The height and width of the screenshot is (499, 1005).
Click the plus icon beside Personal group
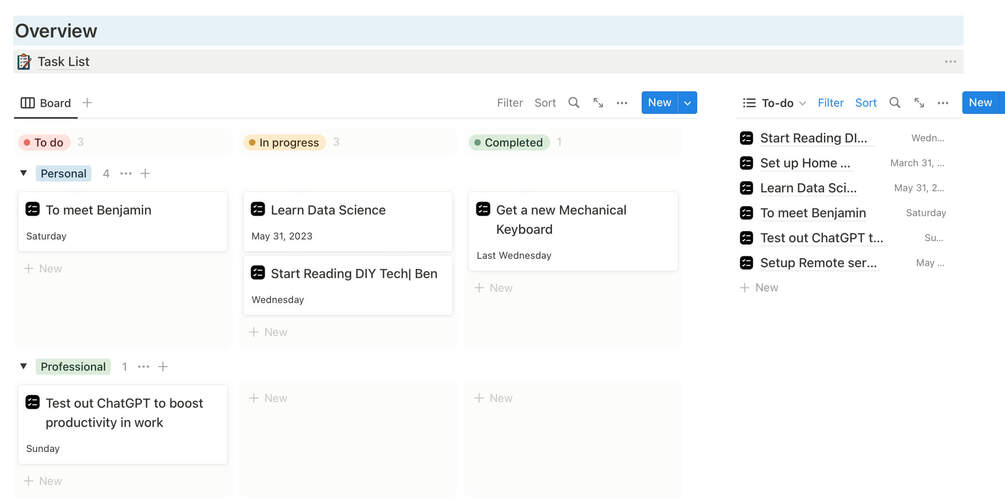pyautogui.click(x=145, y=174)
